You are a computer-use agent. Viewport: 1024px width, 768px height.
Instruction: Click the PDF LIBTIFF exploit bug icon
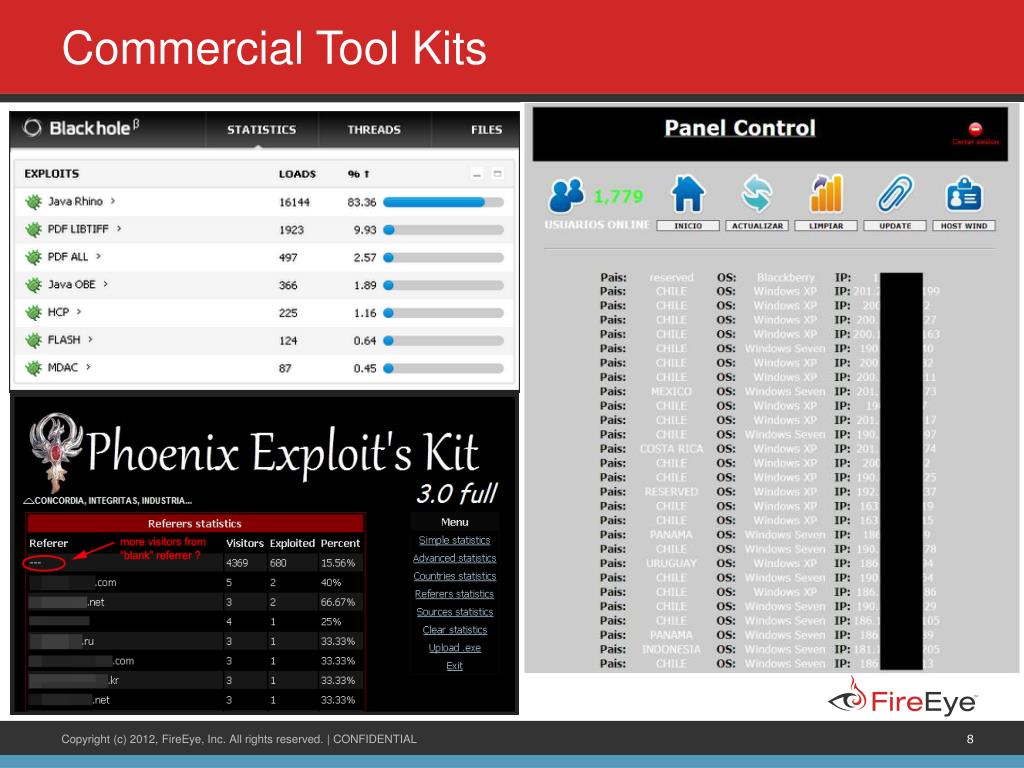coord(33,229)
